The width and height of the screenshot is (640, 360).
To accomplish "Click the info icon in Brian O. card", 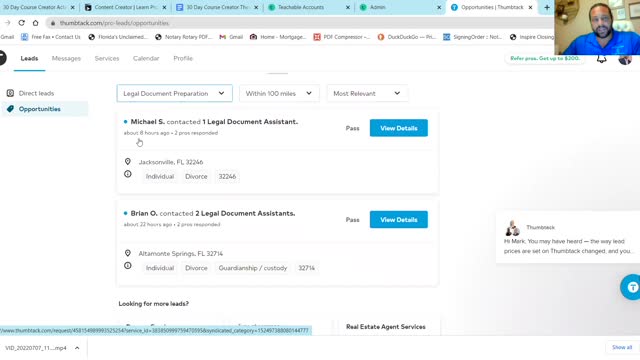I will [x=128, y=265].
